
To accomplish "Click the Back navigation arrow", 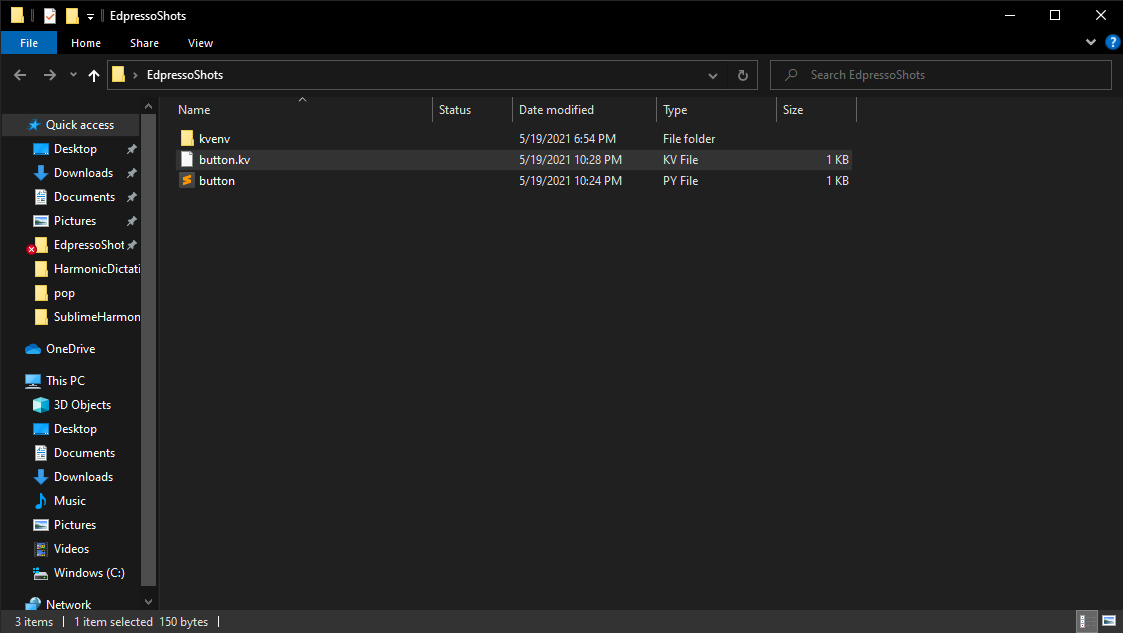I will 20,75.
